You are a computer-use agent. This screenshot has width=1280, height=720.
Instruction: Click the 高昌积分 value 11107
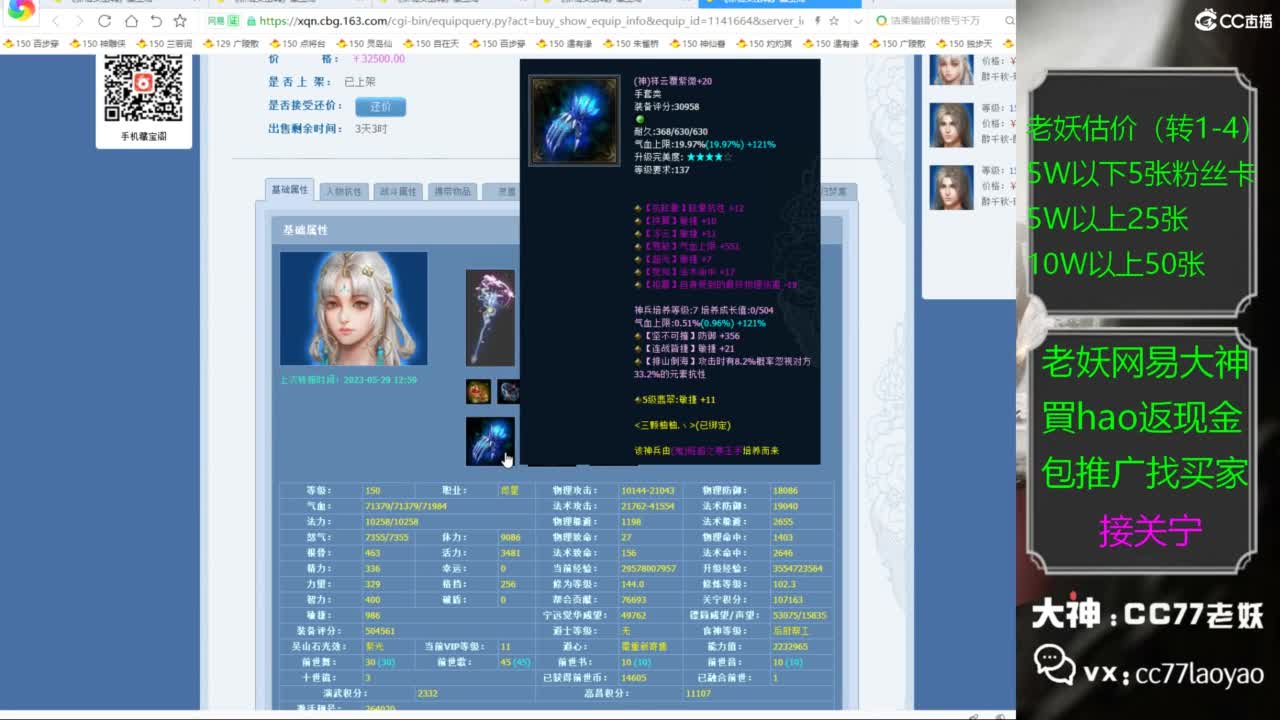tap(698, 693)
